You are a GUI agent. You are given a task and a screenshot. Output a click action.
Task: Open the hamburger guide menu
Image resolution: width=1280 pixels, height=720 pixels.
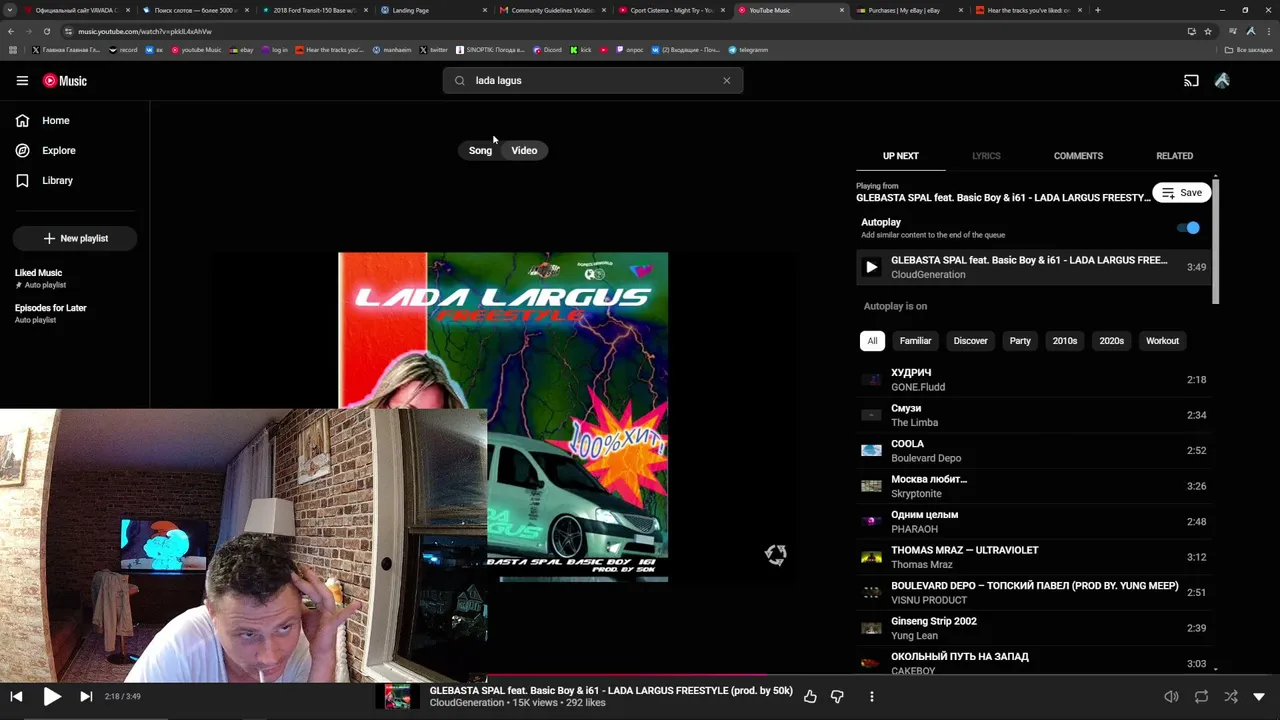coord(22,81)
